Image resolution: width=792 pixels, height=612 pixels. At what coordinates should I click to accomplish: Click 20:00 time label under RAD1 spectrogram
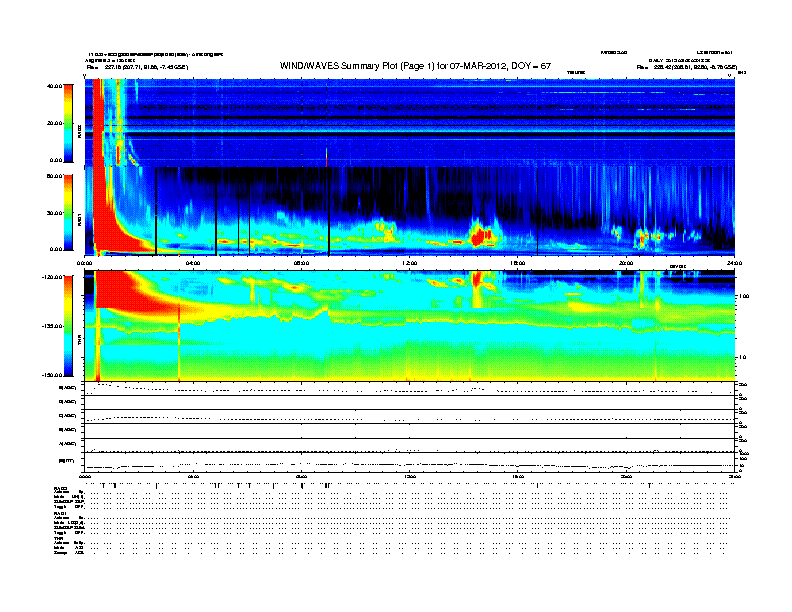626,263
